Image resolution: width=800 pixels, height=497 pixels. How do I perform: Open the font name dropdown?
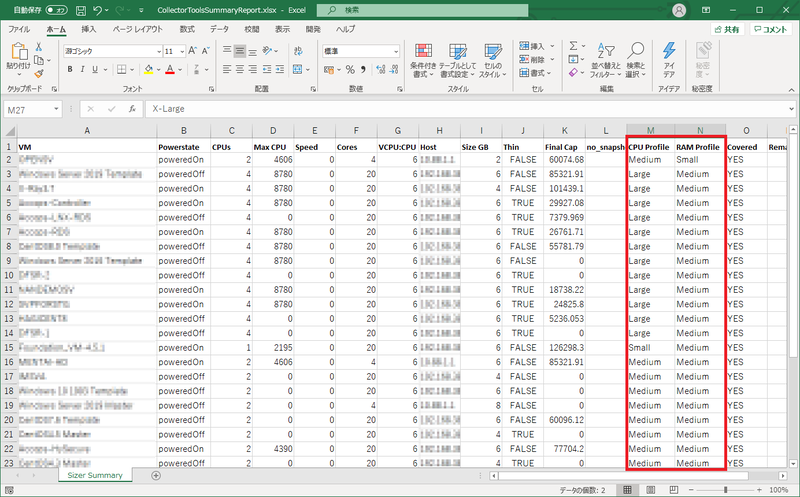coord(159,51)
